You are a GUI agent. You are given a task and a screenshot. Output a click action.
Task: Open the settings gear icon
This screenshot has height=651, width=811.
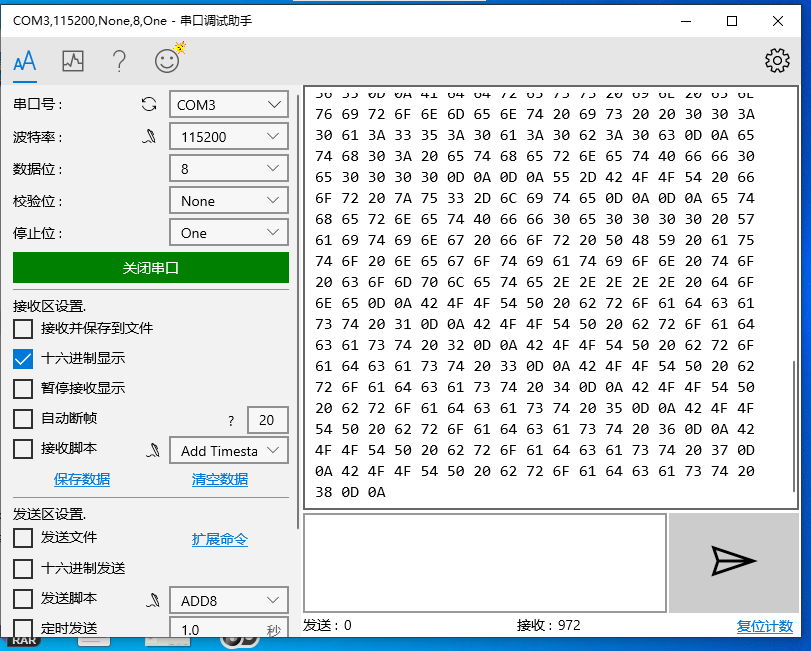(777, 60)
